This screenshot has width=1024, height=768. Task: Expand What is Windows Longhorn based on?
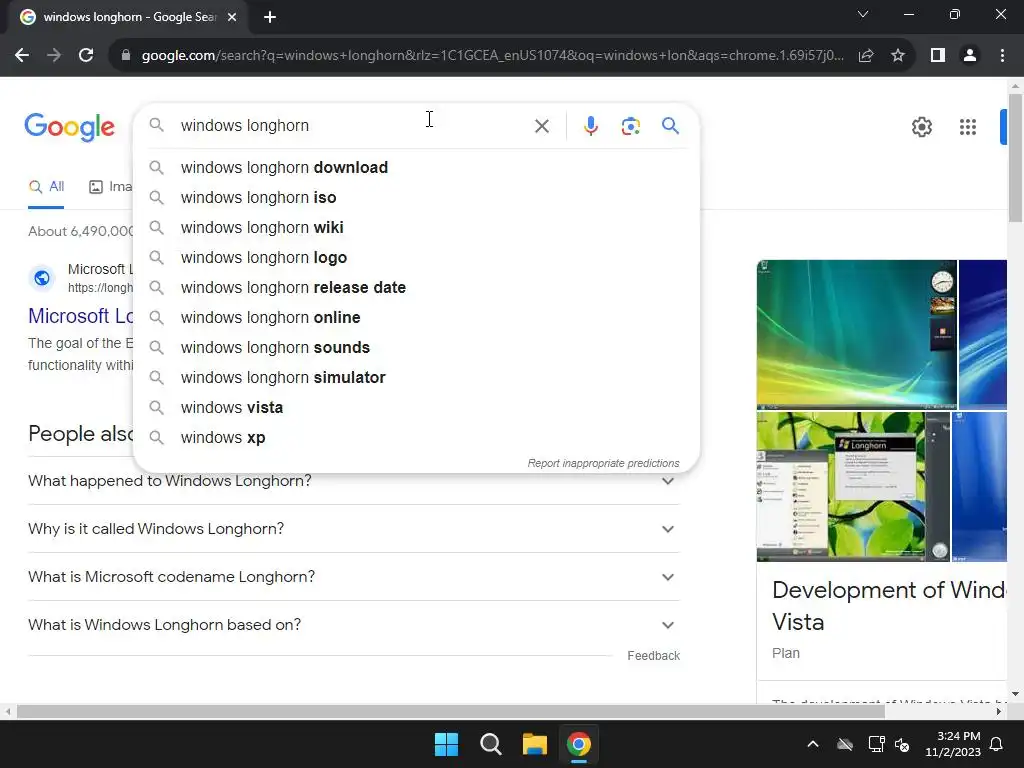[x=353, y=625]
